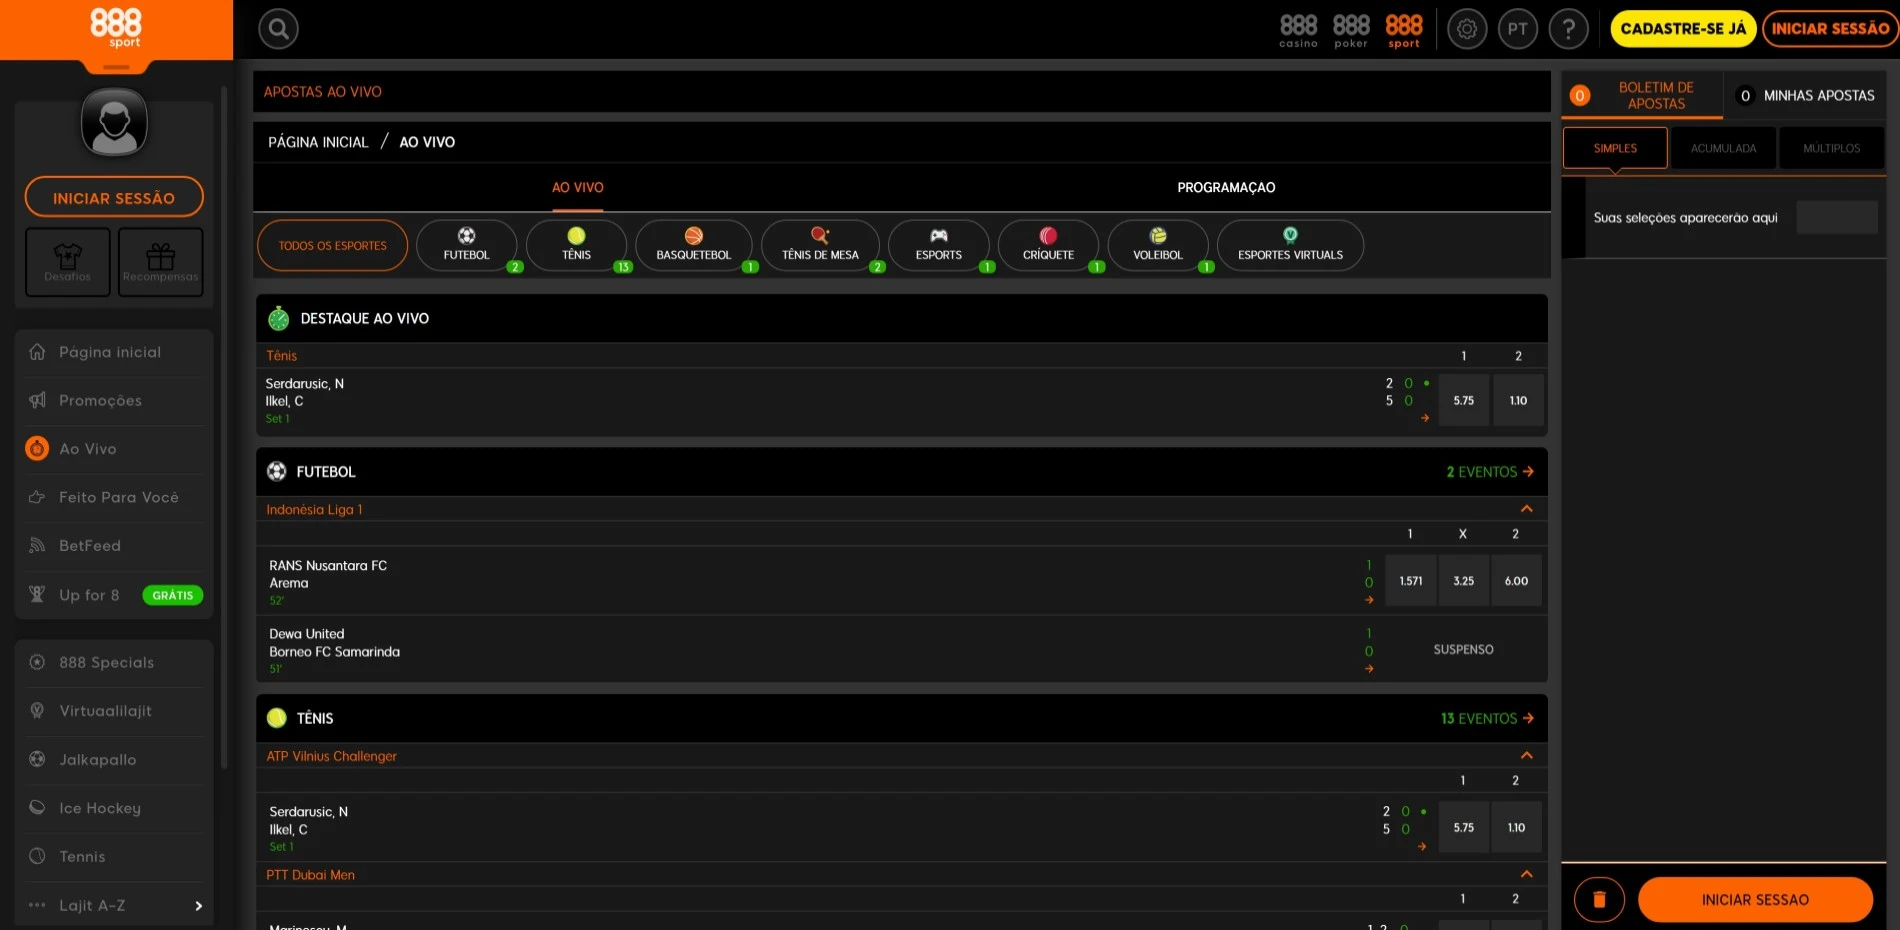Click the trash icon in bet slip
Viewport: 1900px width, 930px height.
(x=1599, y=899)
